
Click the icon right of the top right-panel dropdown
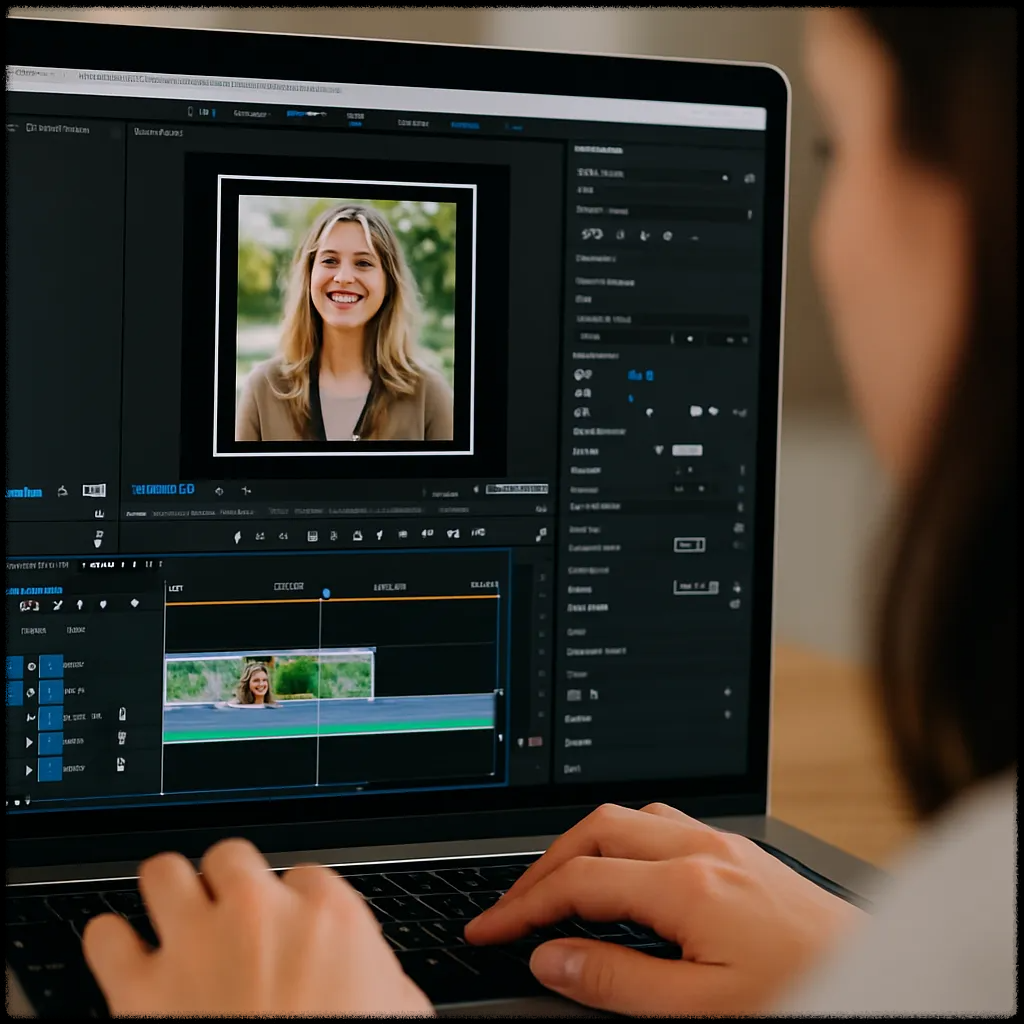click(x=749, y=178)
